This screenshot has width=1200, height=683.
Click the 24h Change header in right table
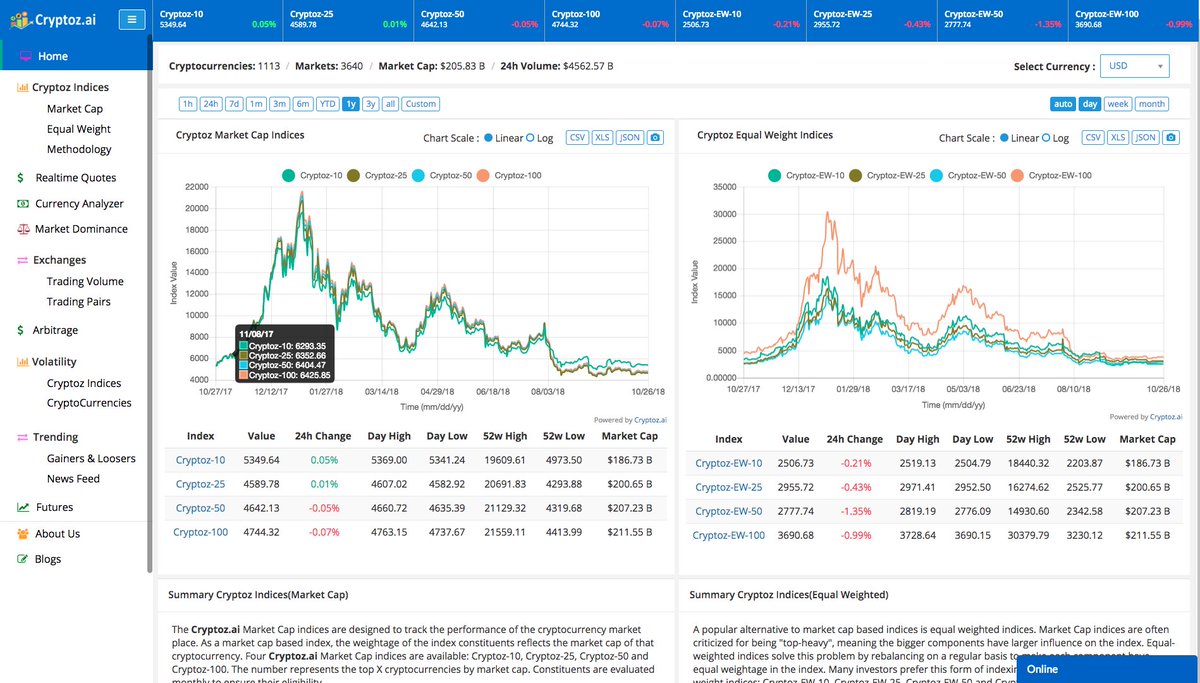[855, 439]
